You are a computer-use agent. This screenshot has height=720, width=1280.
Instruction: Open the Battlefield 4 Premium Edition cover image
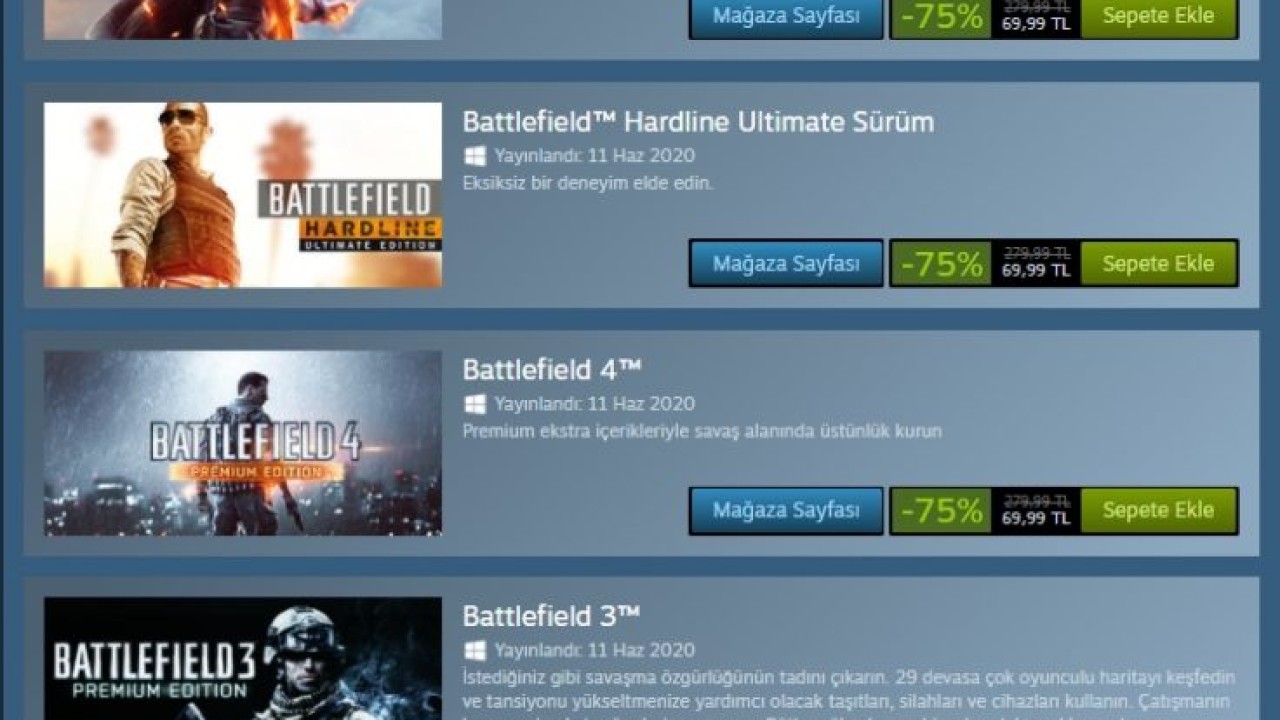click(x=243, y=443)
